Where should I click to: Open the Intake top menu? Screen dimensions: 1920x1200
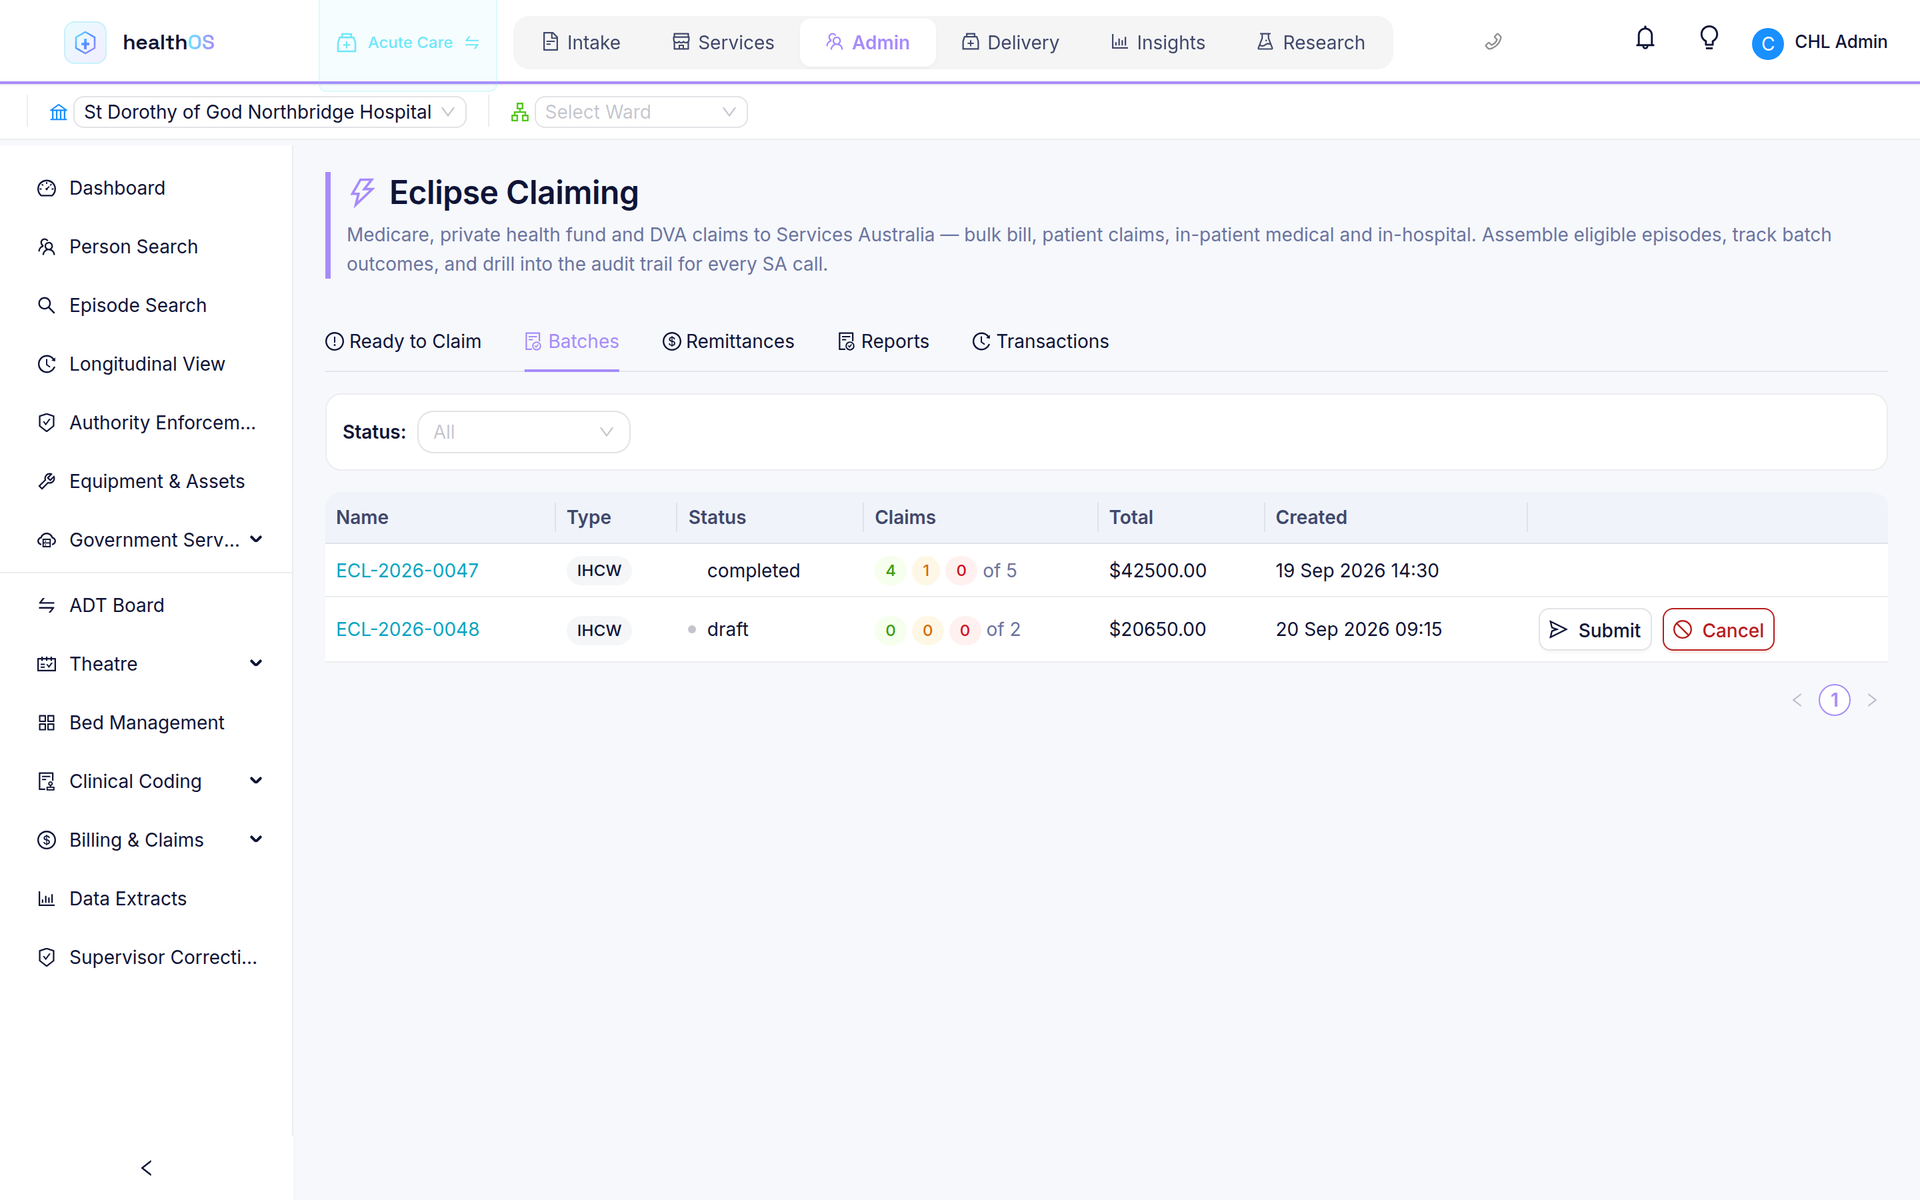(x=581, y=42)
